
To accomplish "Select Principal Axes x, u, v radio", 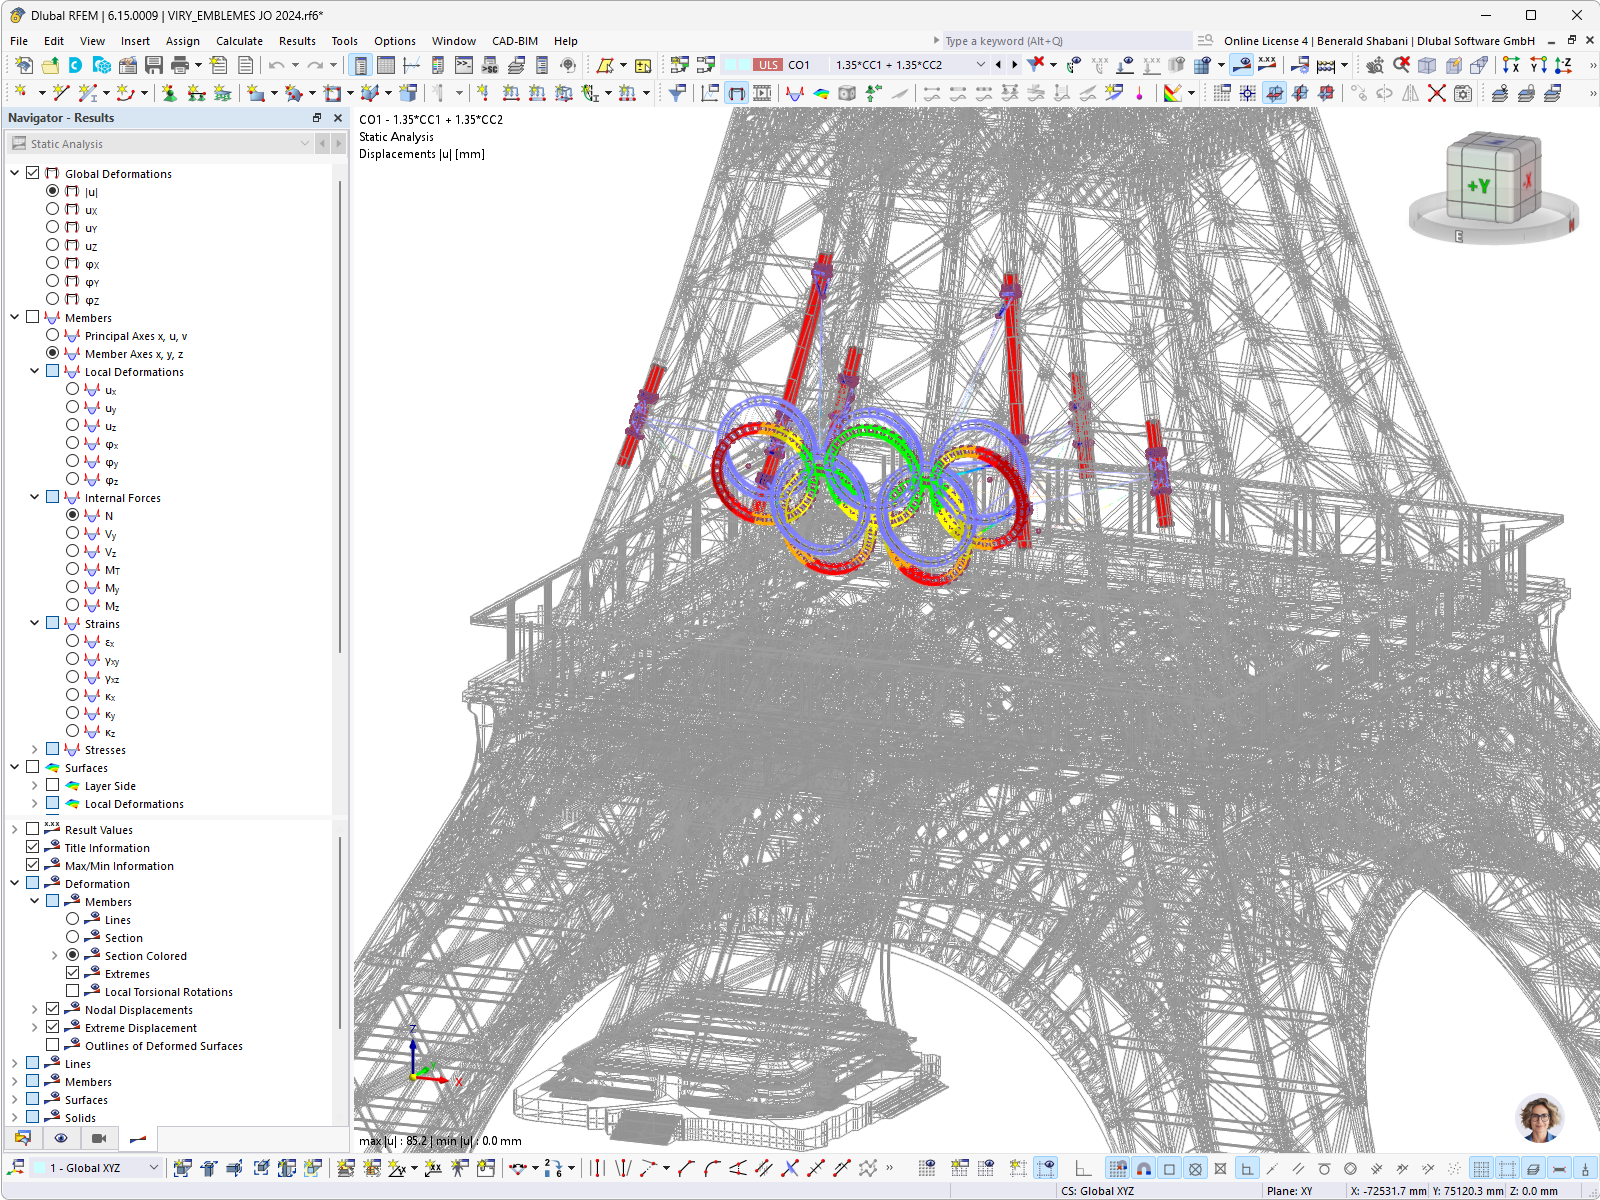I will coord(52,335).
